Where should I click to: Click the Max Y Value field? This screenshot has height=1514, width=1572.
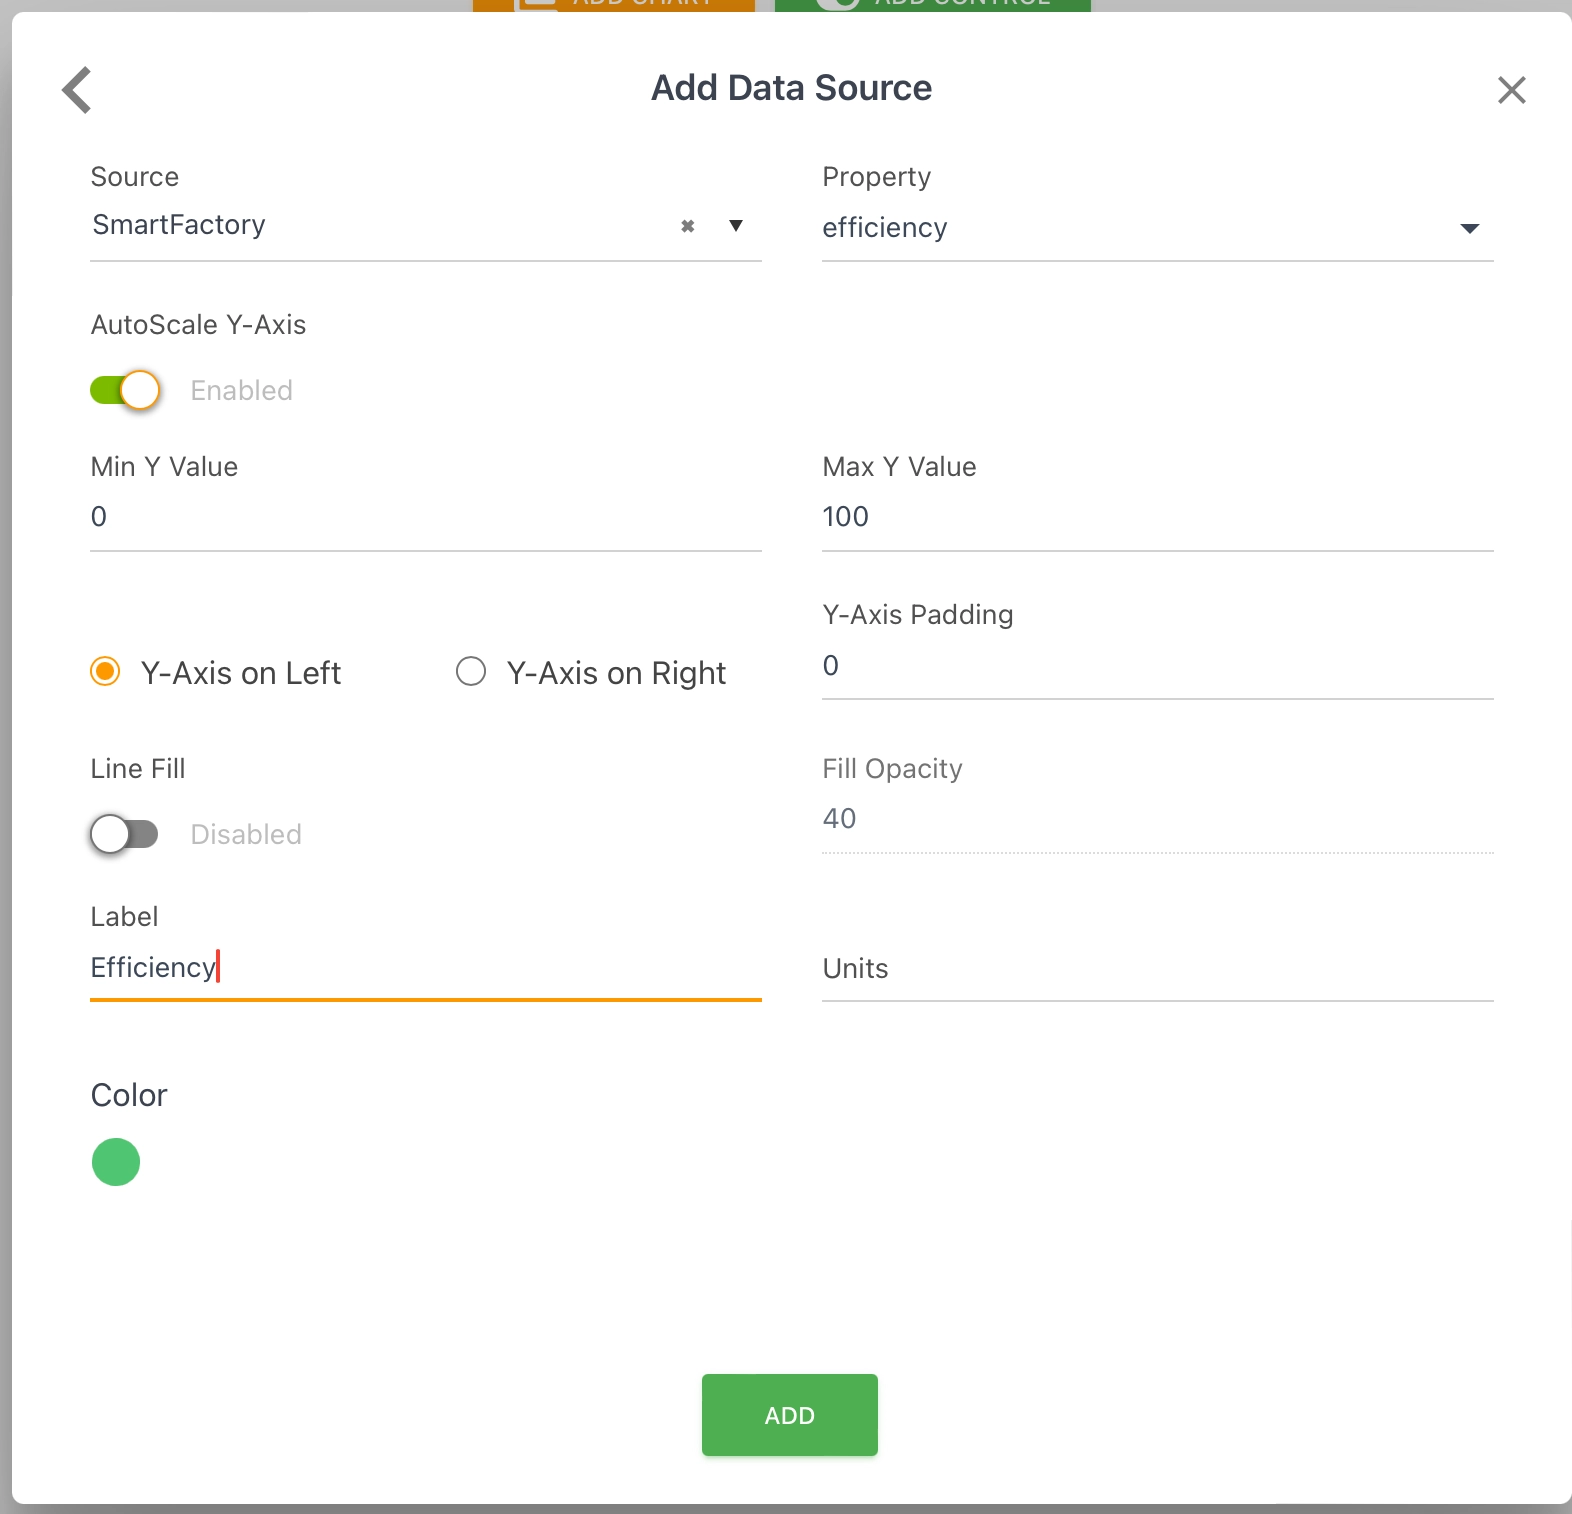click(1157, 518)
